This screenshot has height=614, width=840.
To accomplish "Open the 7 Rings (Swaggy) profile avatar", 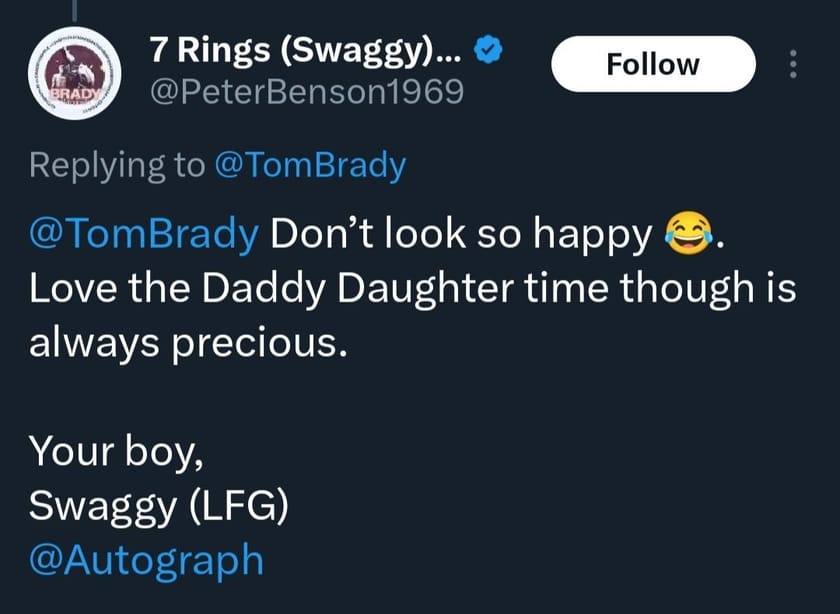I will point(70,76).
